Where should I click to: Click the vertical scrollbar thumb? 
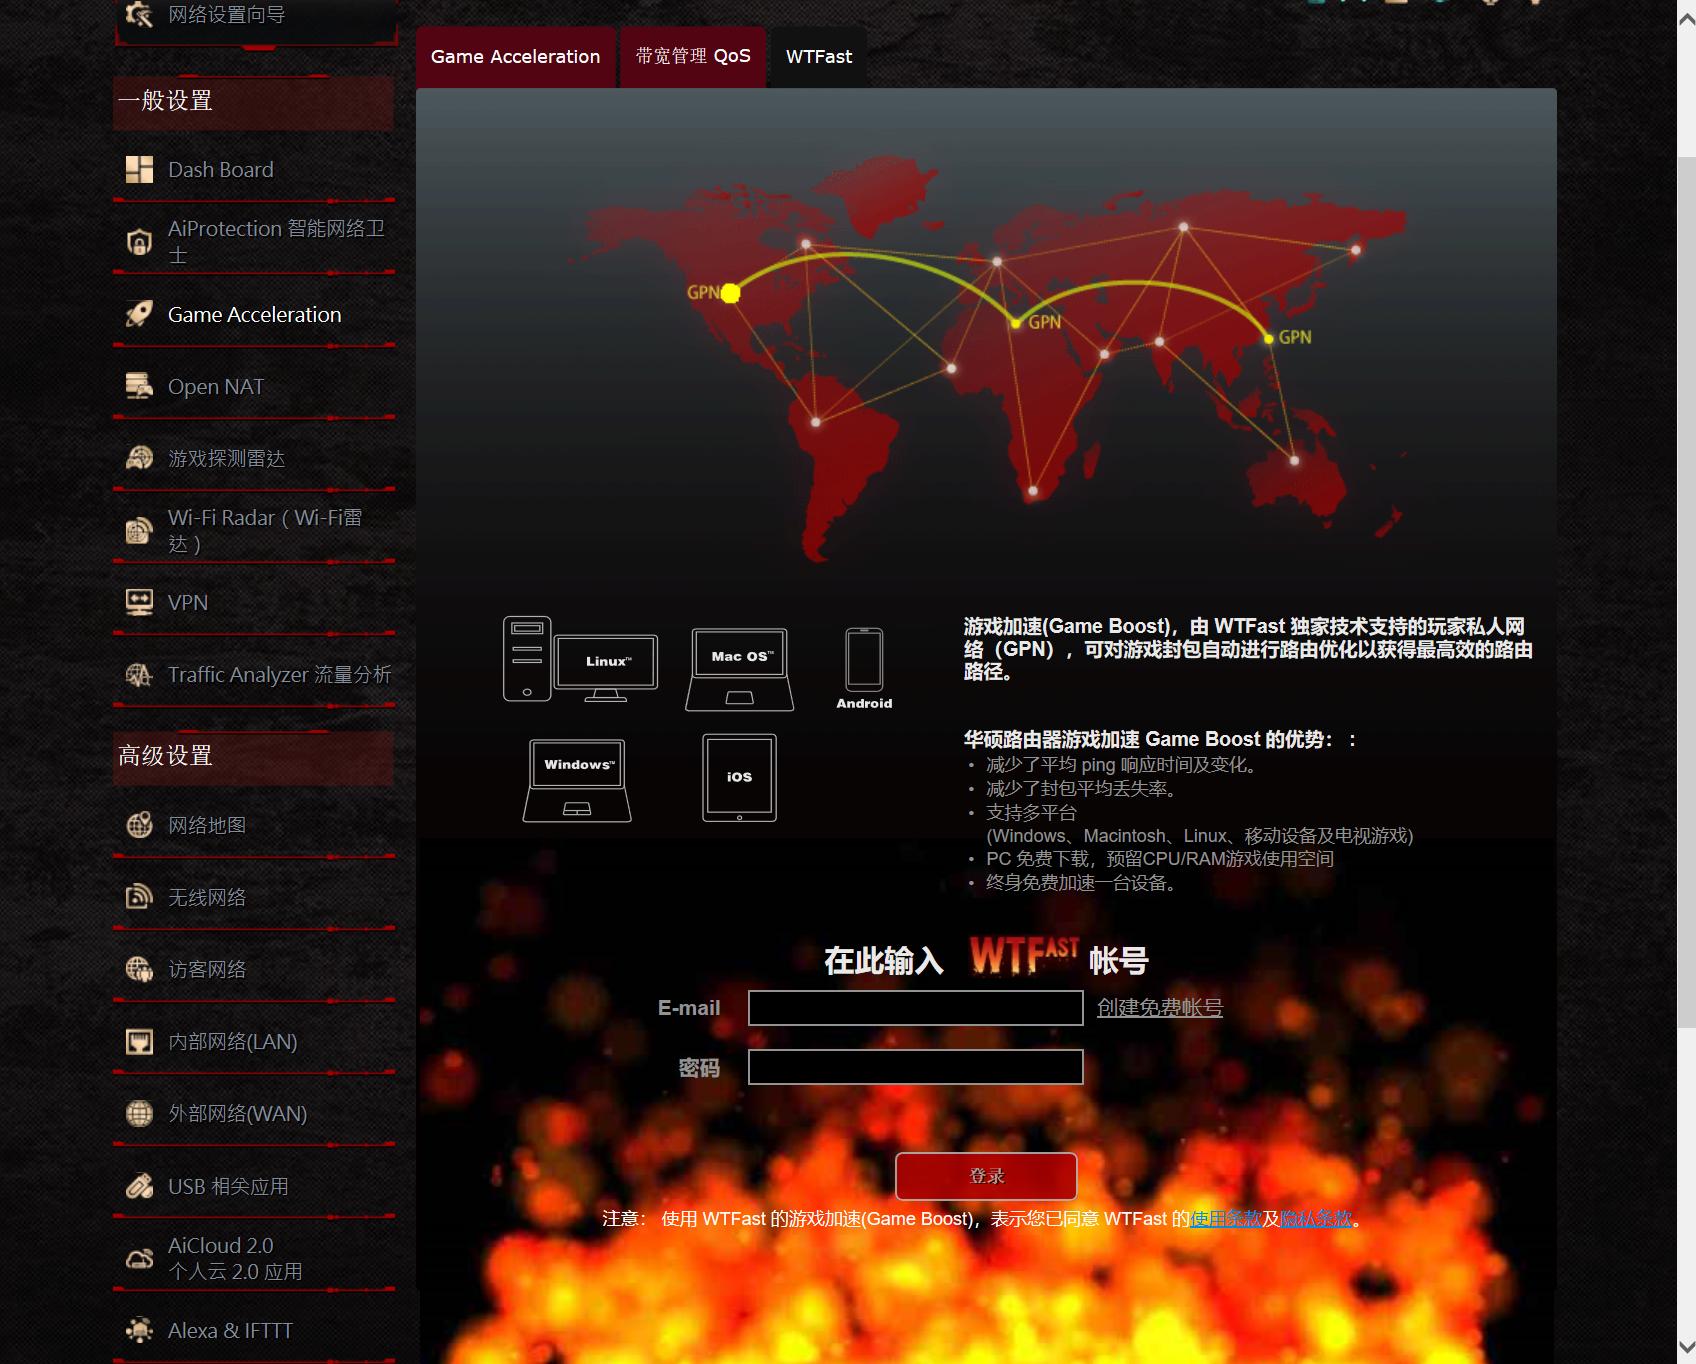click(x=1686, y=592)
